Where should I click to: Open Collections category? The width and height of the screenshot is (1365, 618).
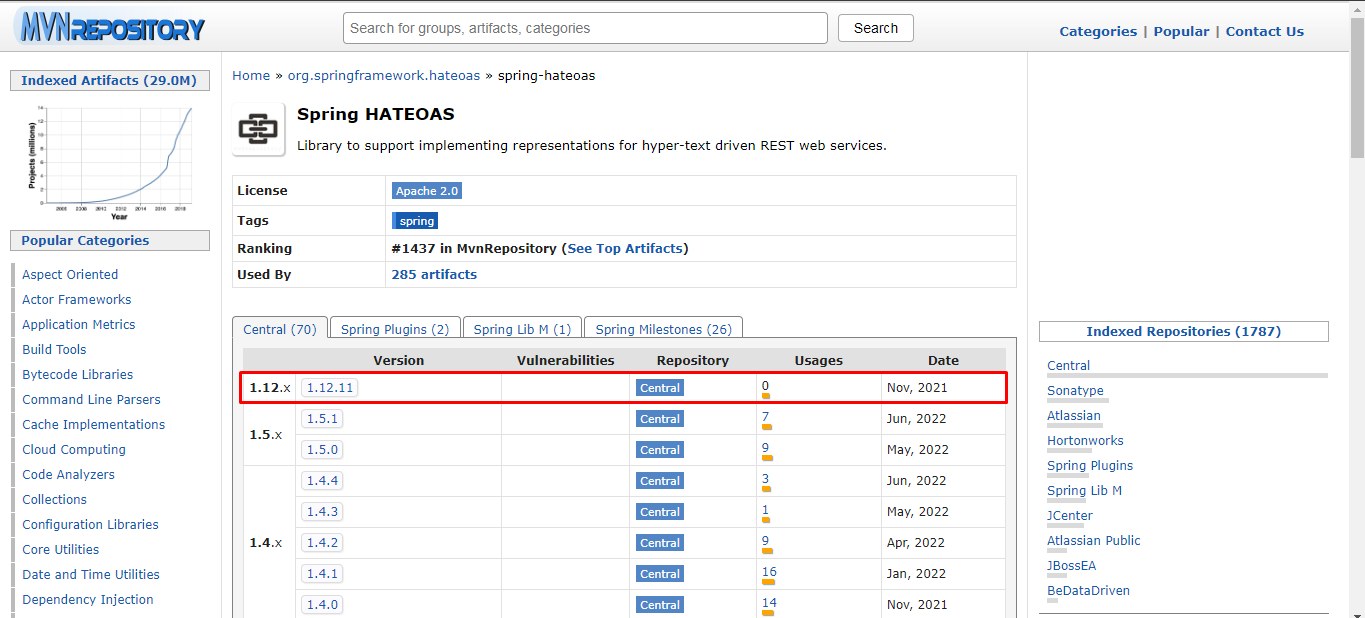click(55, 500)
